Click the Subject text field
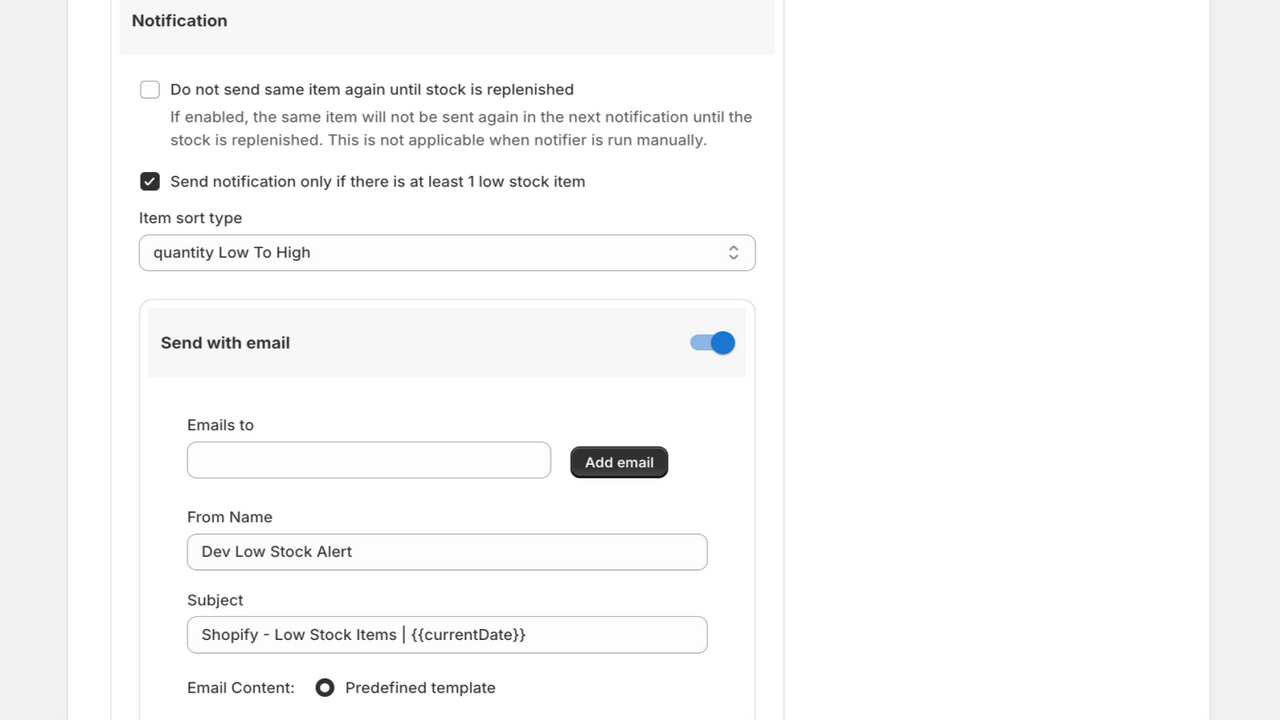The height and width of the screenshot is (720, 1280). pos(447,635)
